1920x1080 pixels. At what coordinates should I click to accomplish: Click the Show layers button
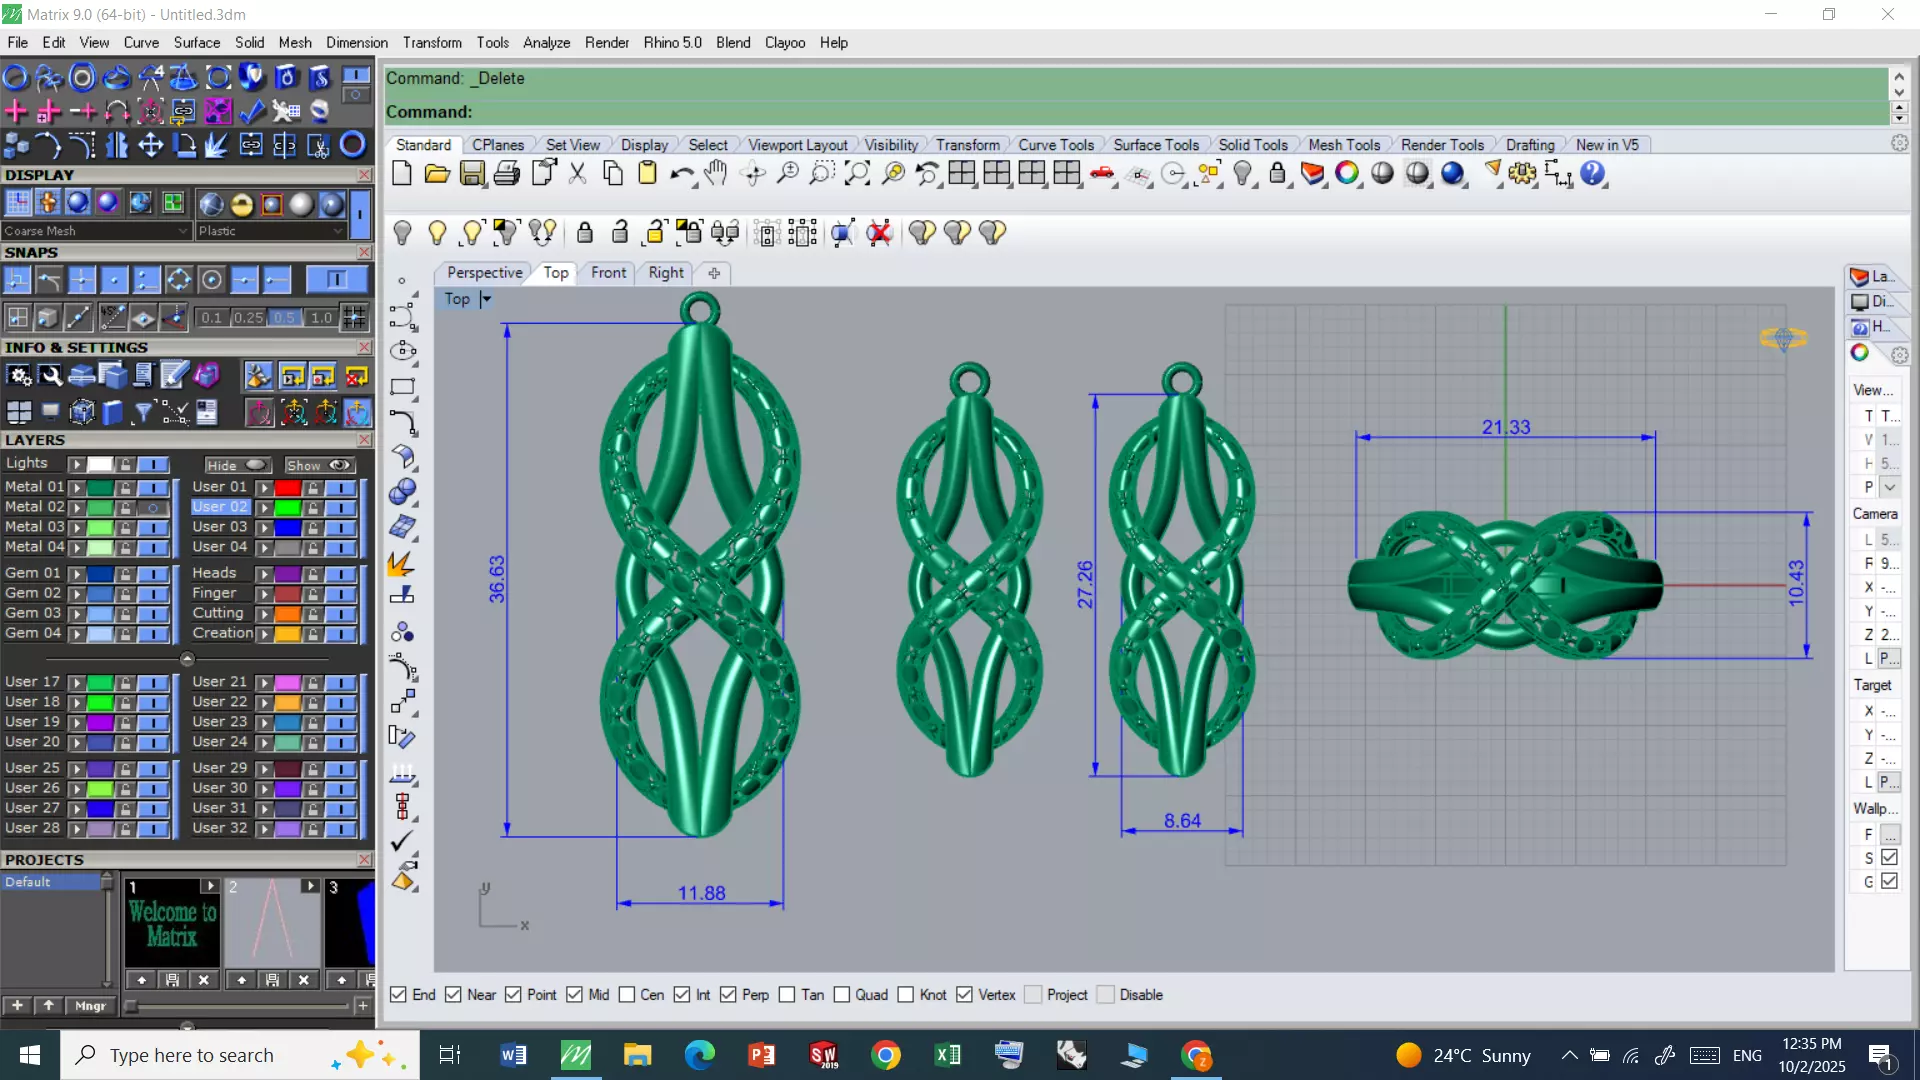[x=318, y=465]
